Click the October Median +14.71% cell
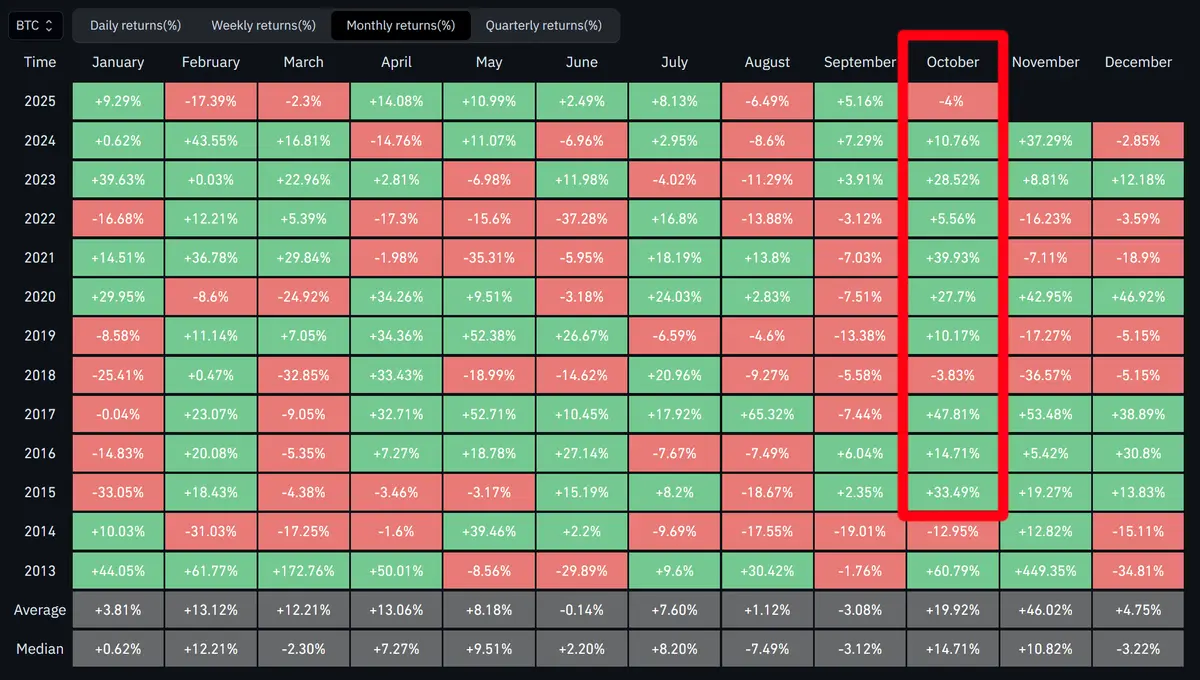Image resolution: width=1200 pixels, height=680 pixels. pyautogui.click(x=952, y=649)
